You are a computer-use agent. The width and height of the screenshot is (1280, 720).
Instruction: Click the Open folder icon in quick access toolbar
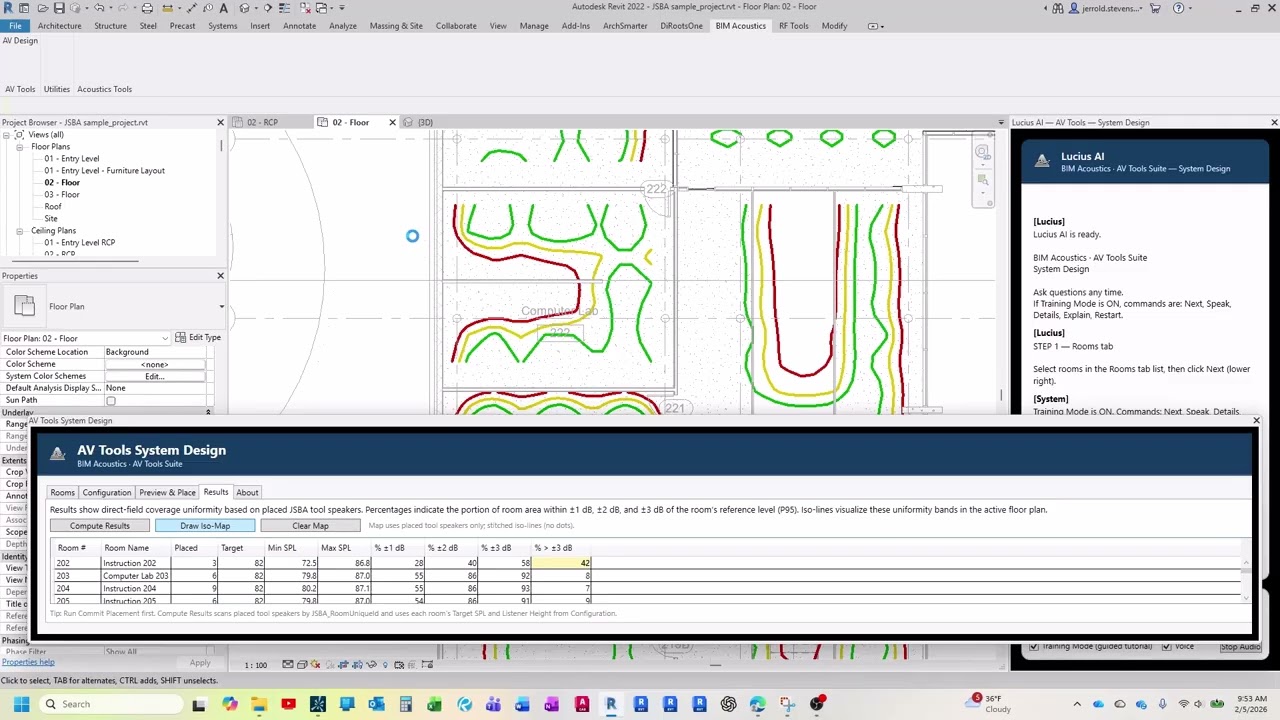click(42, 8)
